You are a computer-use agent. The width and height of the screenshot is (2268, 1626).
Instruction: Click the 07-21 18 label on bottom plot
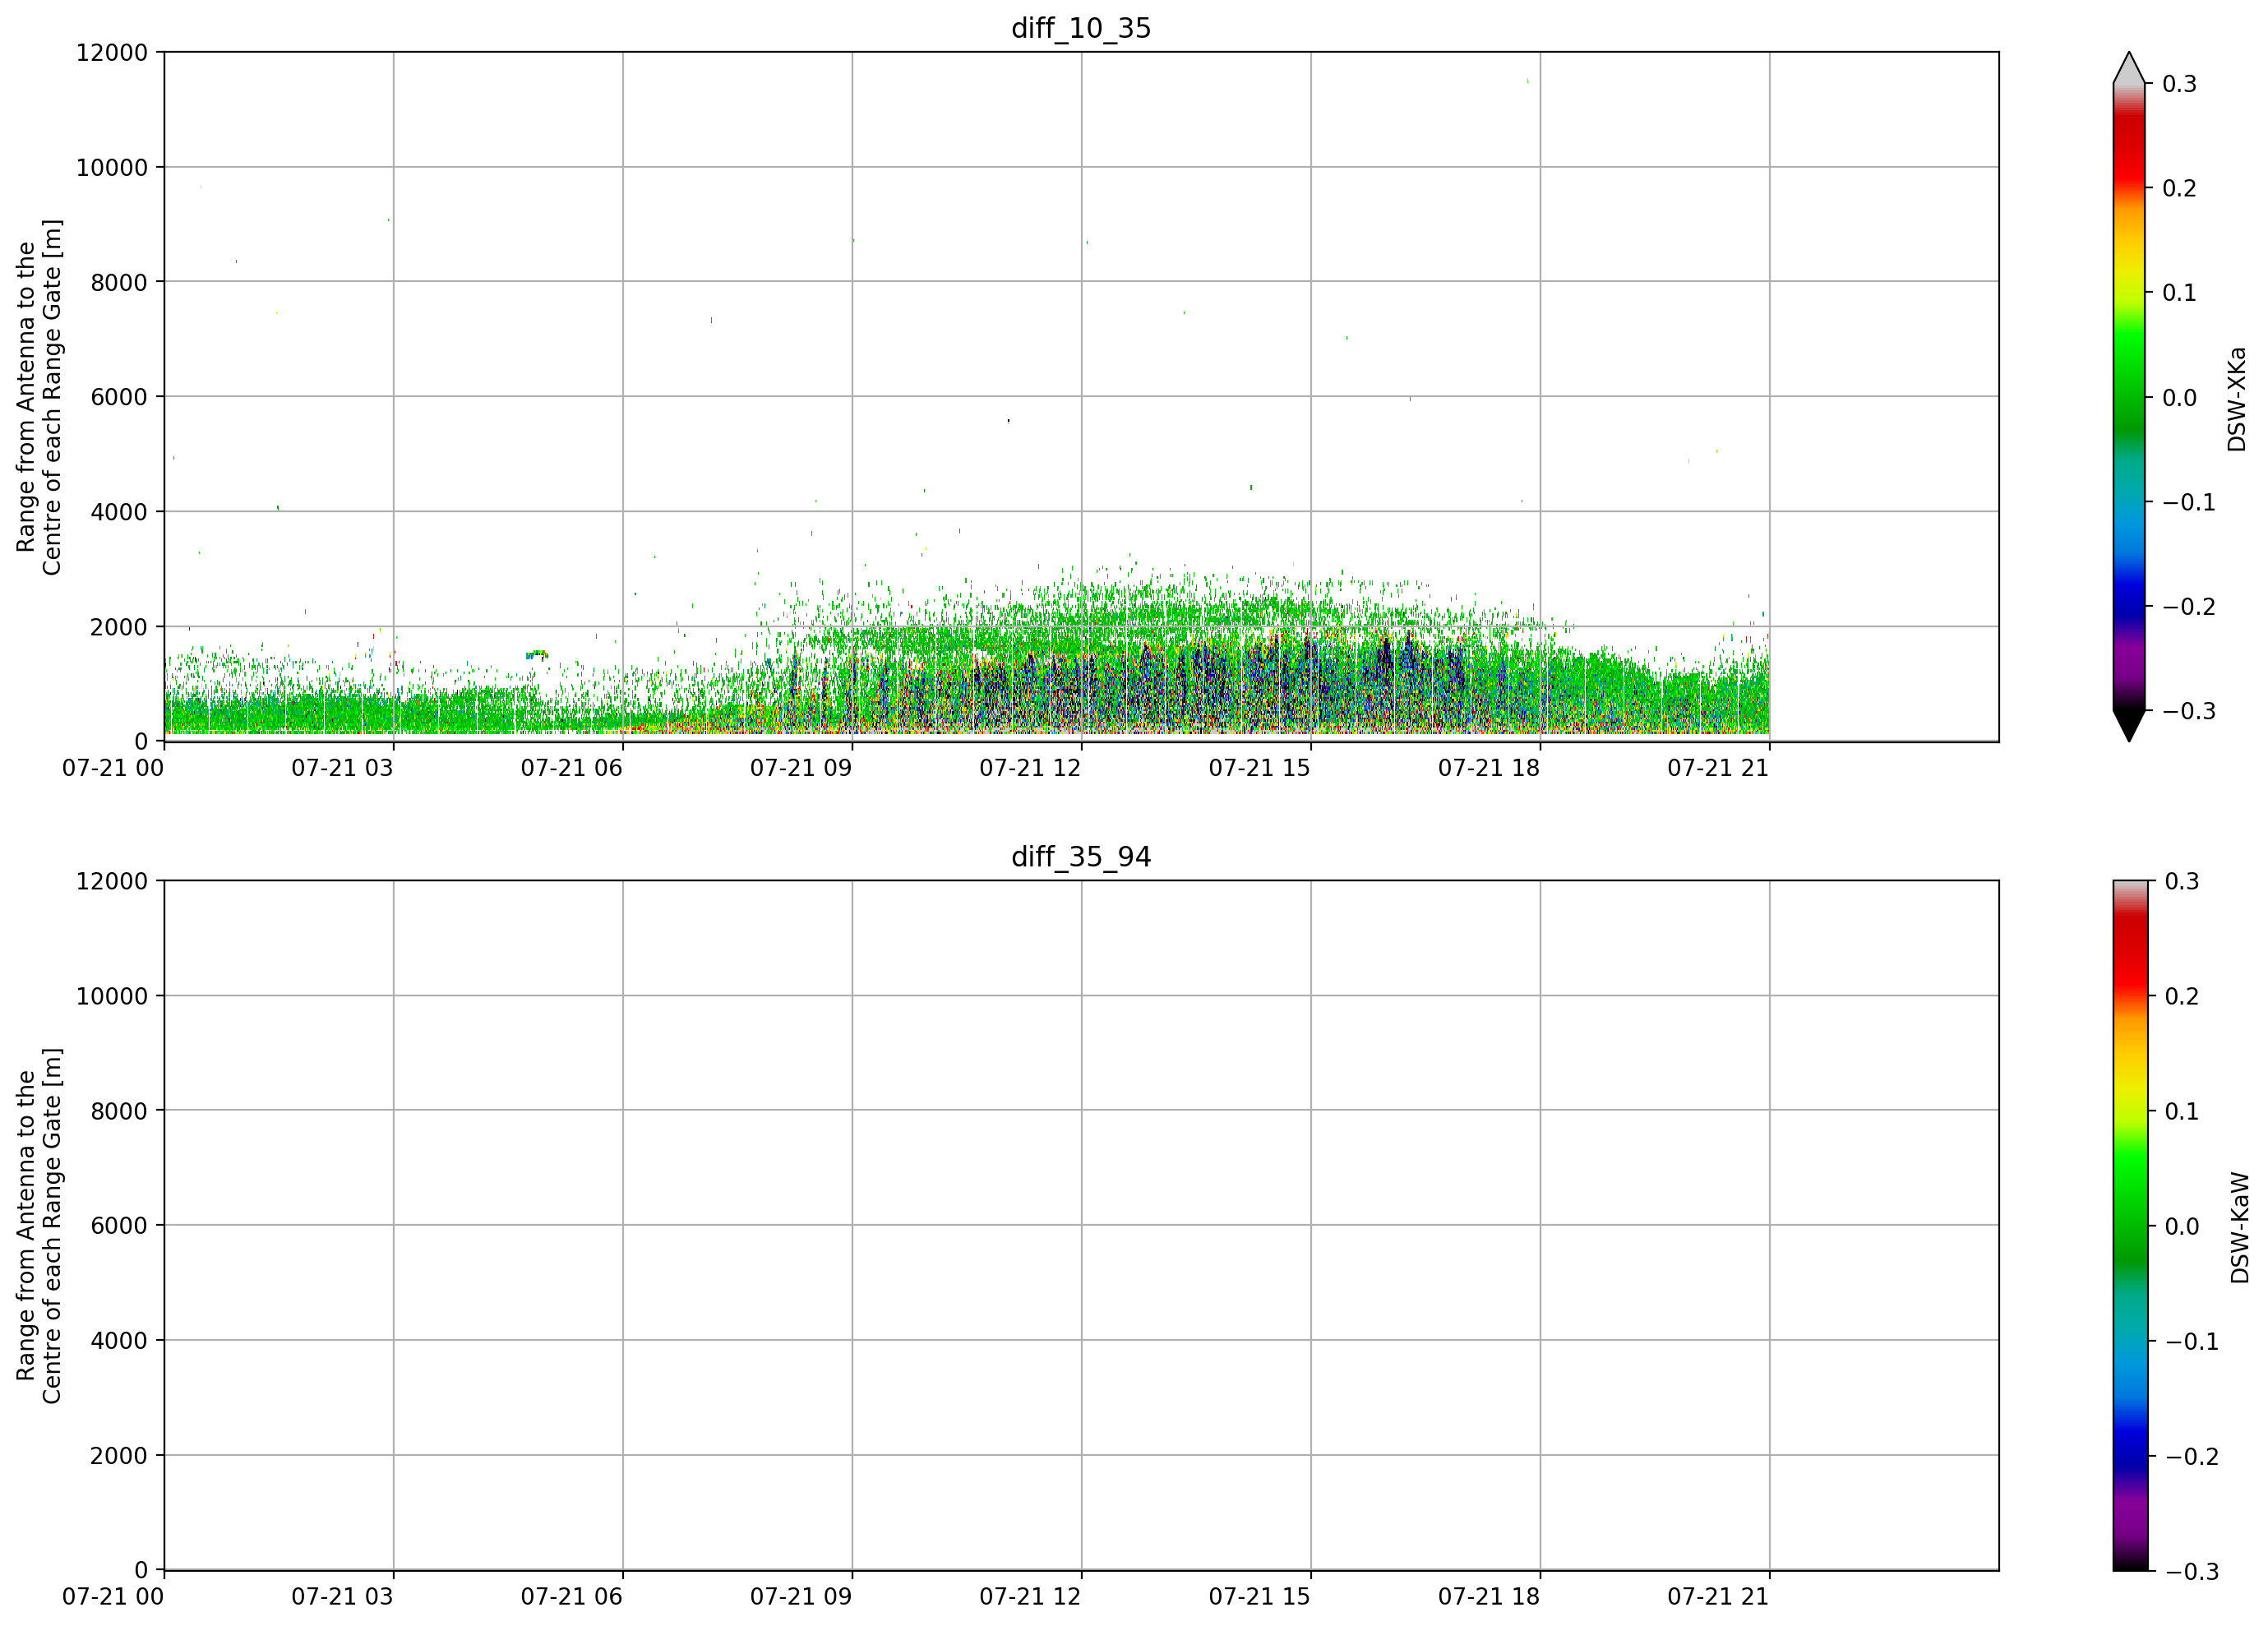pos(1489,1597)
